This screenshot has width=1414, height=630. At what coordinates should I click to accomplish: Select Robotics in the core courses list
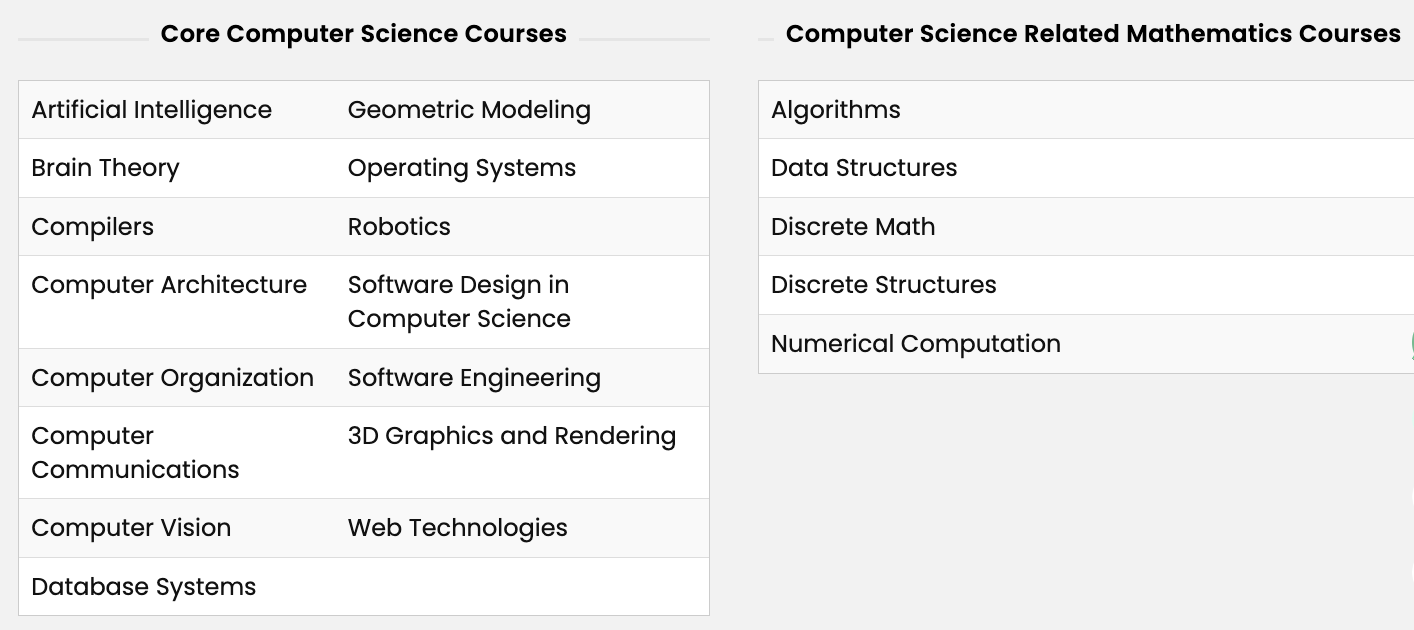[399, 227]
